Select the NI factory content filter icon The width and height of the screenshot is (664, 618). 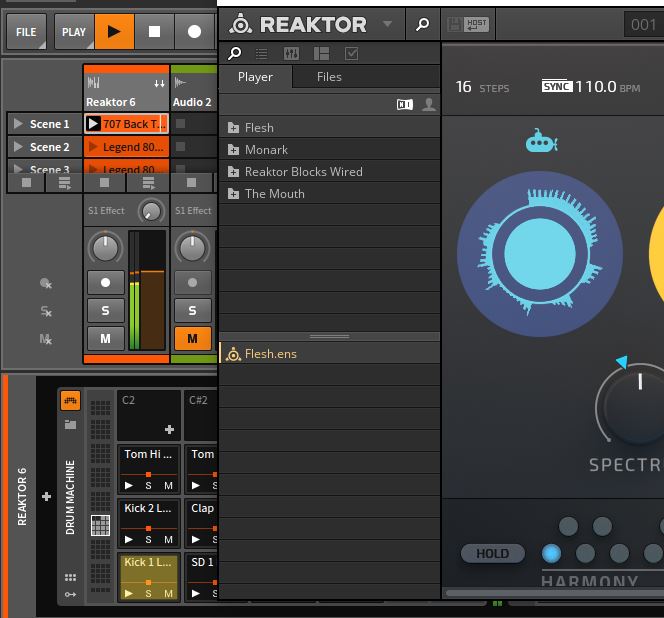[x=405, y=104]
